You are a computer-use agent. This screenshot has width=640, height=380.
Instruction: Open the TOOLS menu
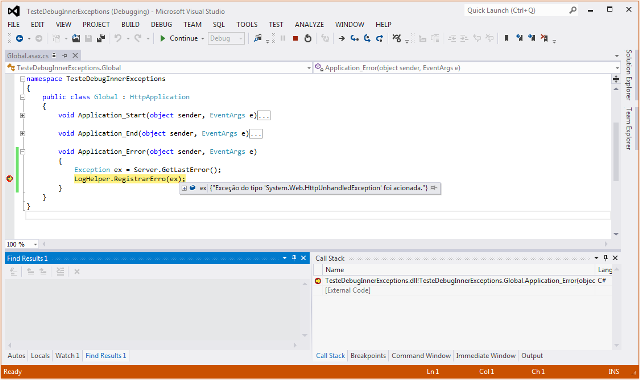tap(247, 24)
